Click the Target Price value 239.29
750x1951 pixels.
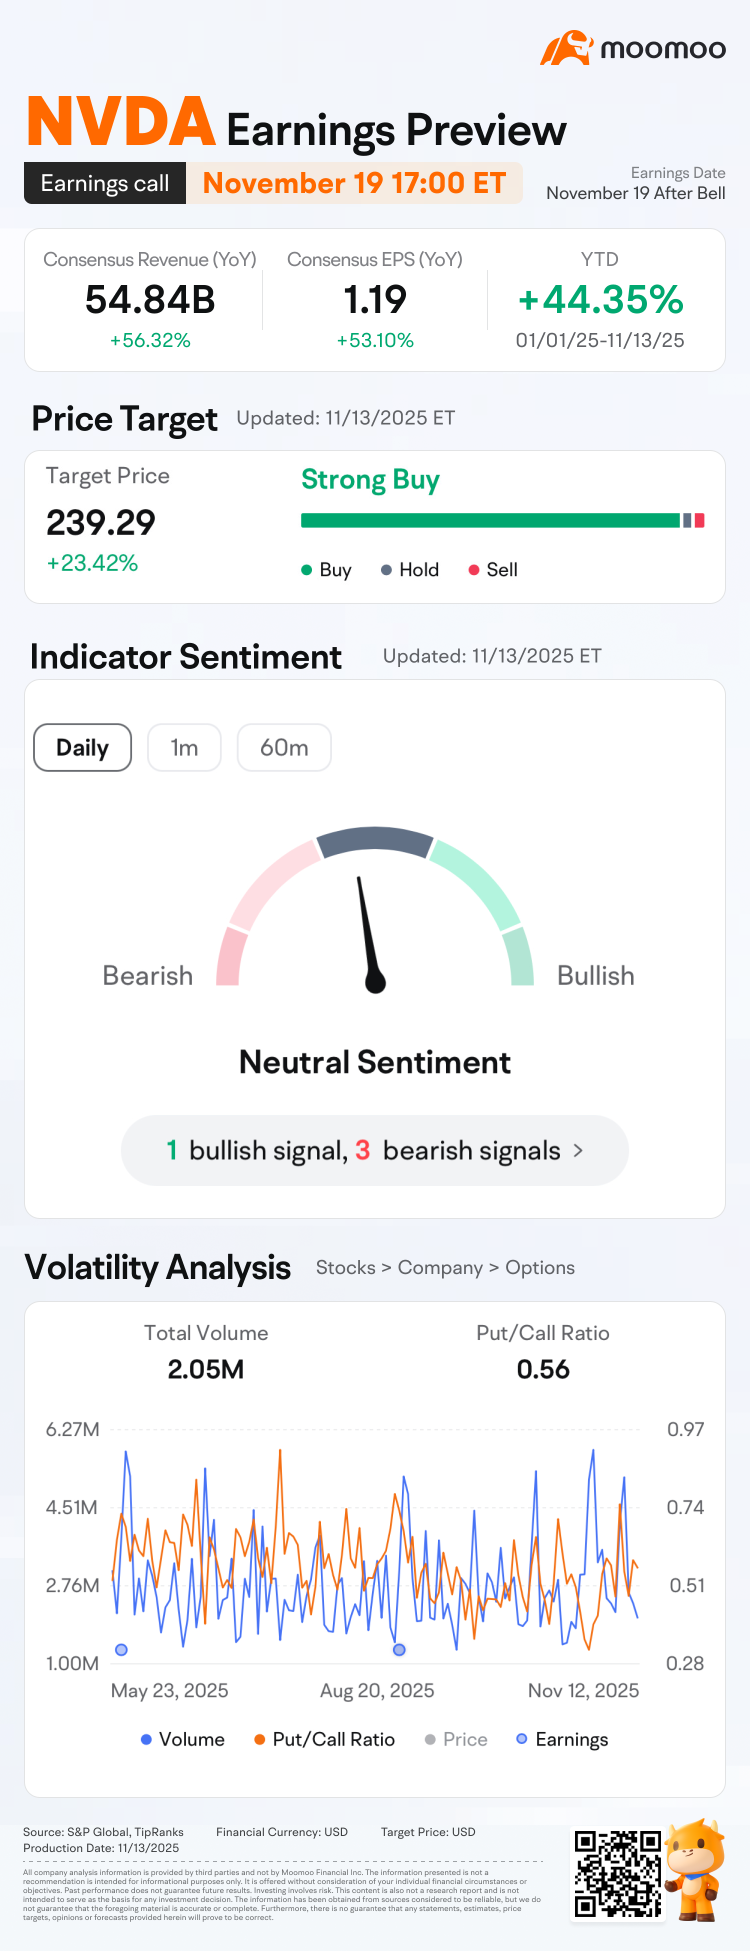[100, 523]
